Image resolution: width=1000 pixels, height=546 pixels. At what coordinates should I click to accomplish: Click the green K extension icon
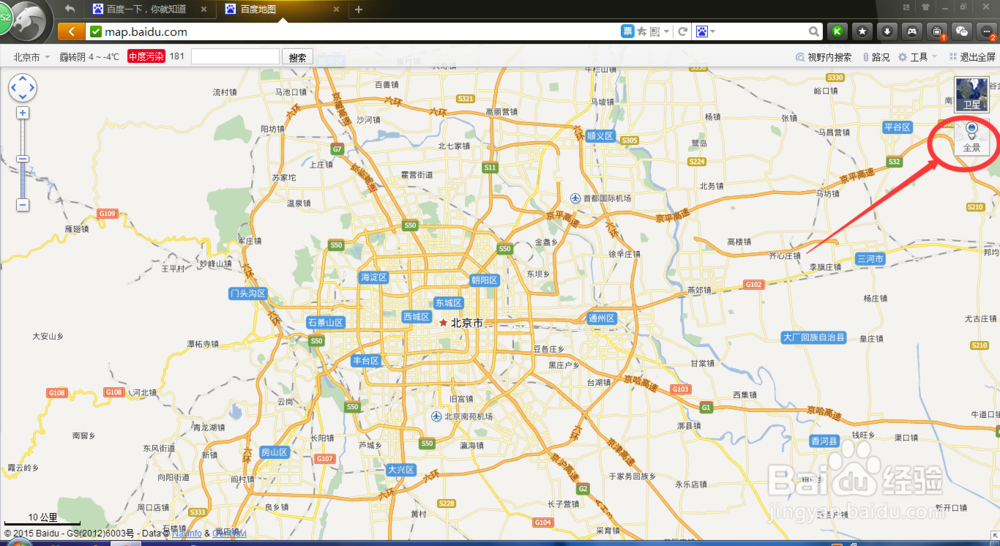tap(837, 31)
